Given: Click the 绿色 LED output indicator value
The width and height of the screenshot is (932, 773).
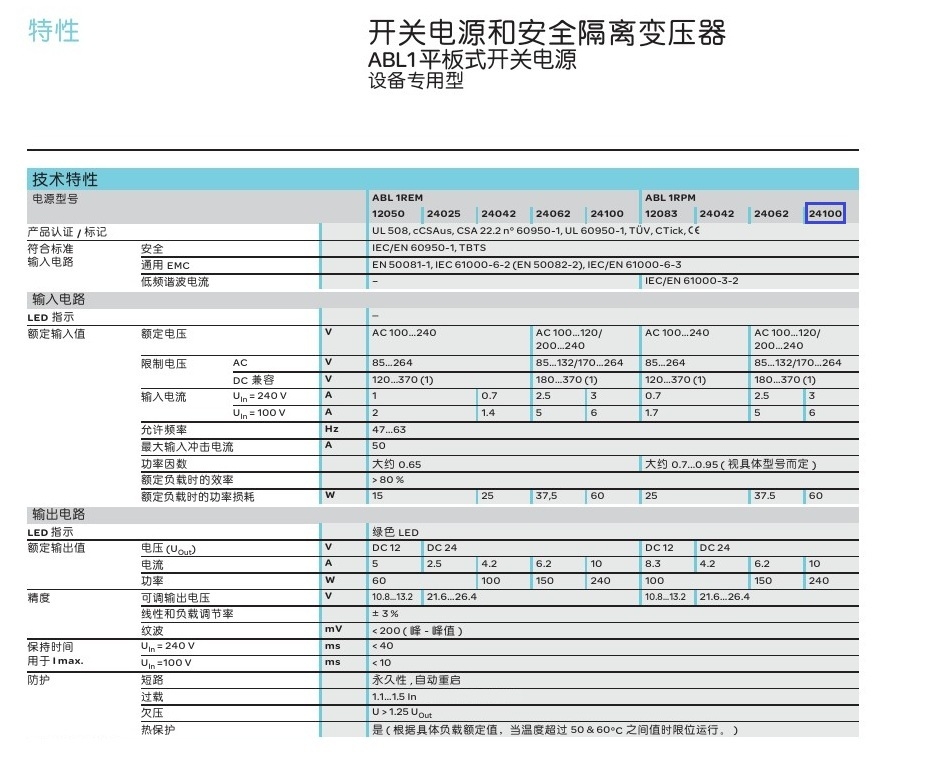Looking at the screenshot, I should pyautogui.click(x=395, y=532).
